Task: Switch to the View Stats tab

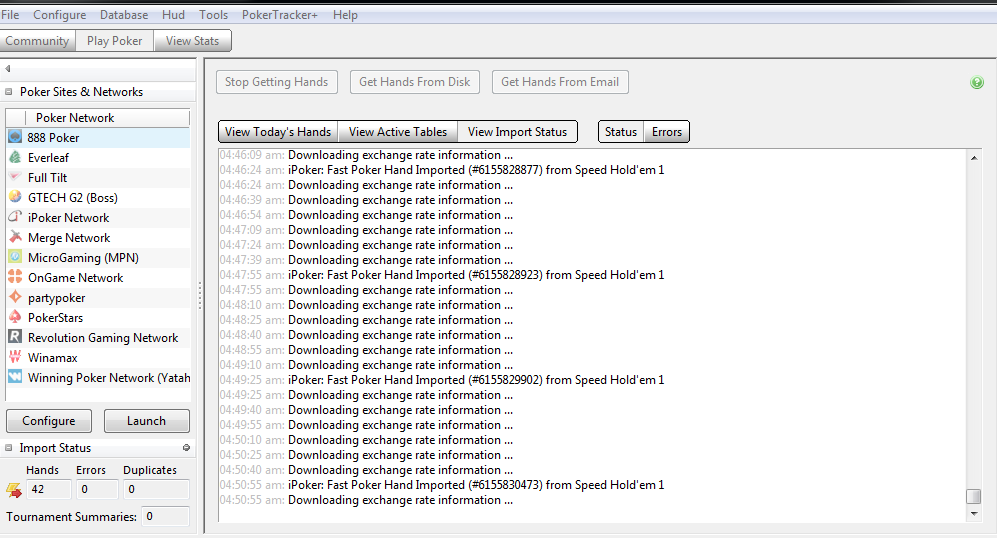Action: tap(192, 41)
